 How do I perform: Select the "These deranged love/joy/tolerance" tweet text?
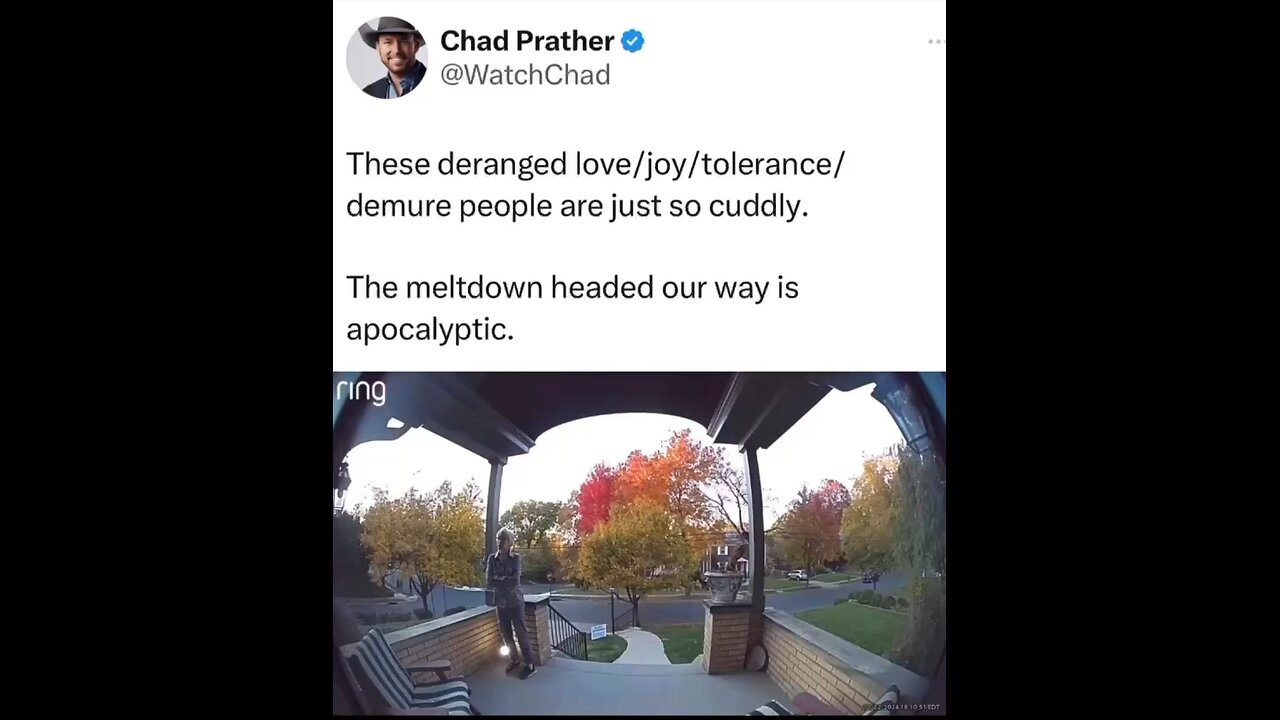(596, 184)
